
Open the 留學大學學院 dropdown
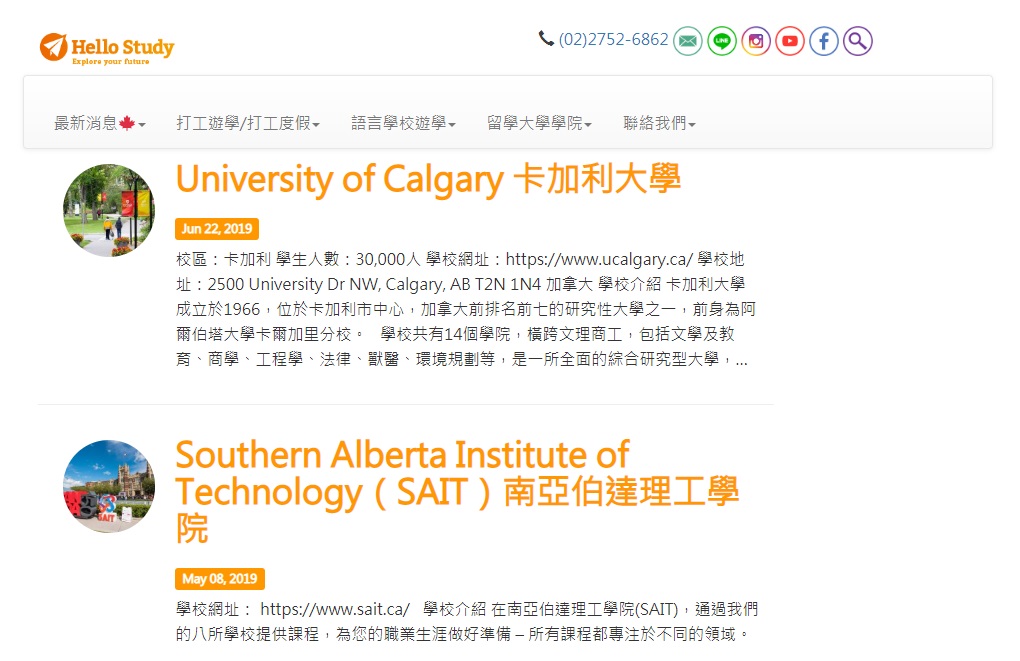(539, 123)
